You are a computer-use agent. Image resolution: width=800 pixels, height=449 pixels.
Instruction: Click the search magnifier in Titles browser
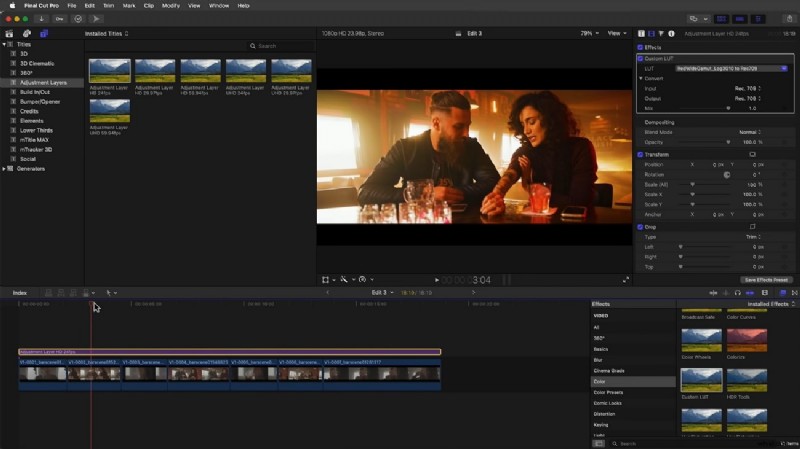[253, 46]
